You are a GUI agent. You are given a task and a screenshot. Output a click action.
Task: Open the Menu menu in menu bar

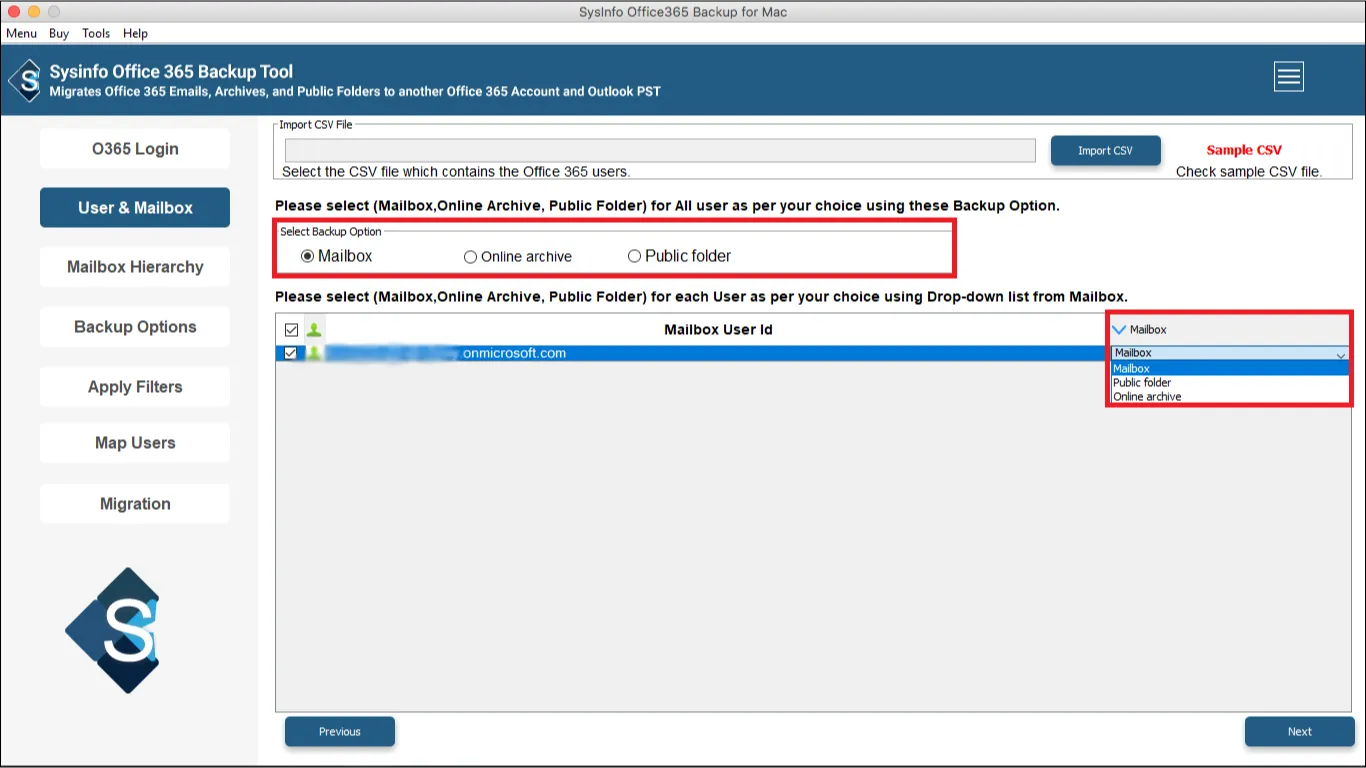click(x=22, y=33)
